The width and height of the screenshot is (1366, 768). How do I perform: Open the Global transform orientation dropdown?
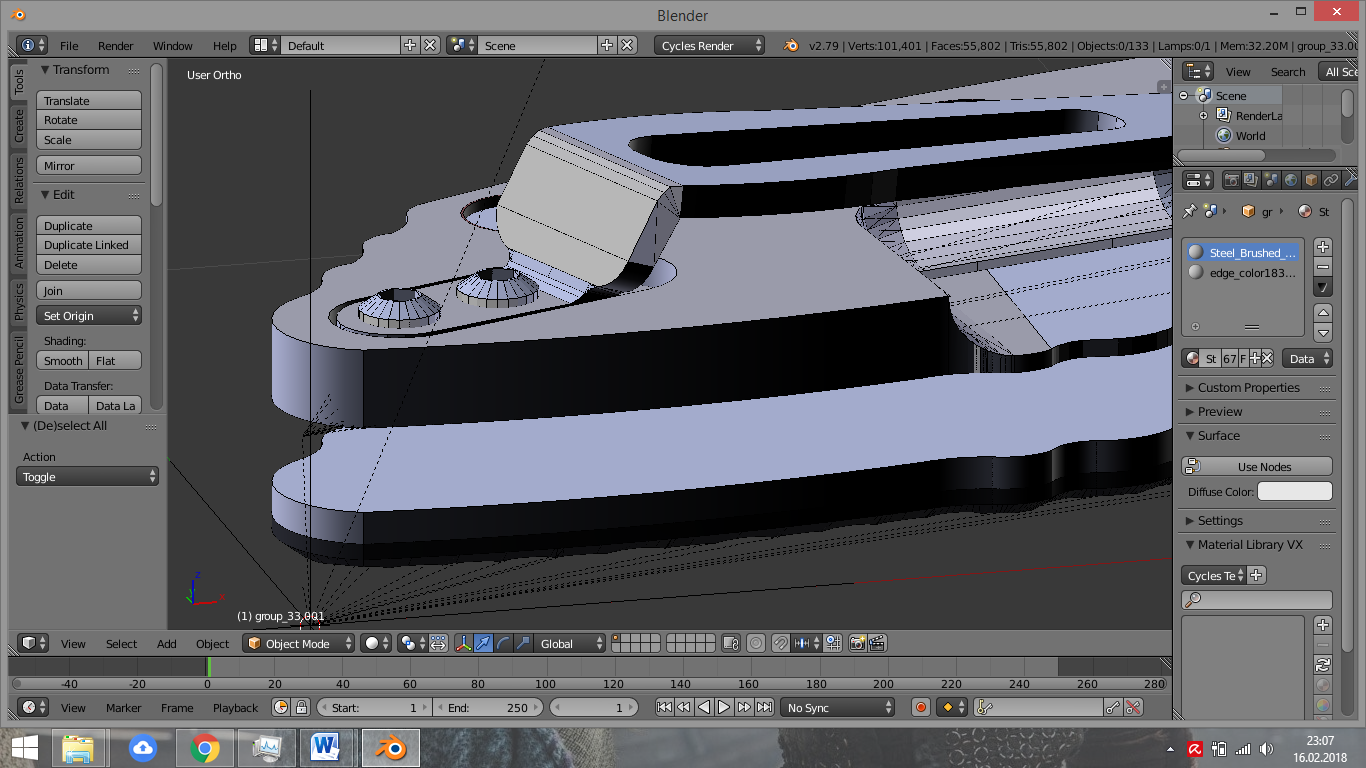click(570, 643)
